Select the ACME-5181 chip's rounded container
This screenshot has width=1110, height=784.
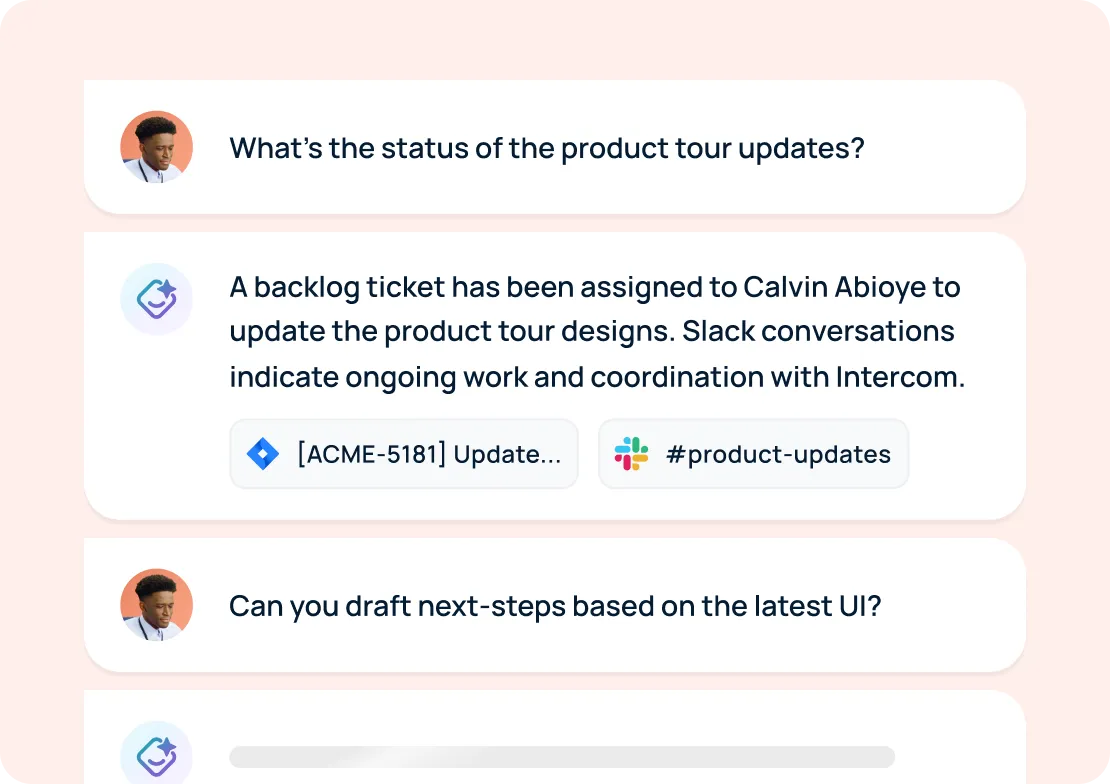click(403, 453)
